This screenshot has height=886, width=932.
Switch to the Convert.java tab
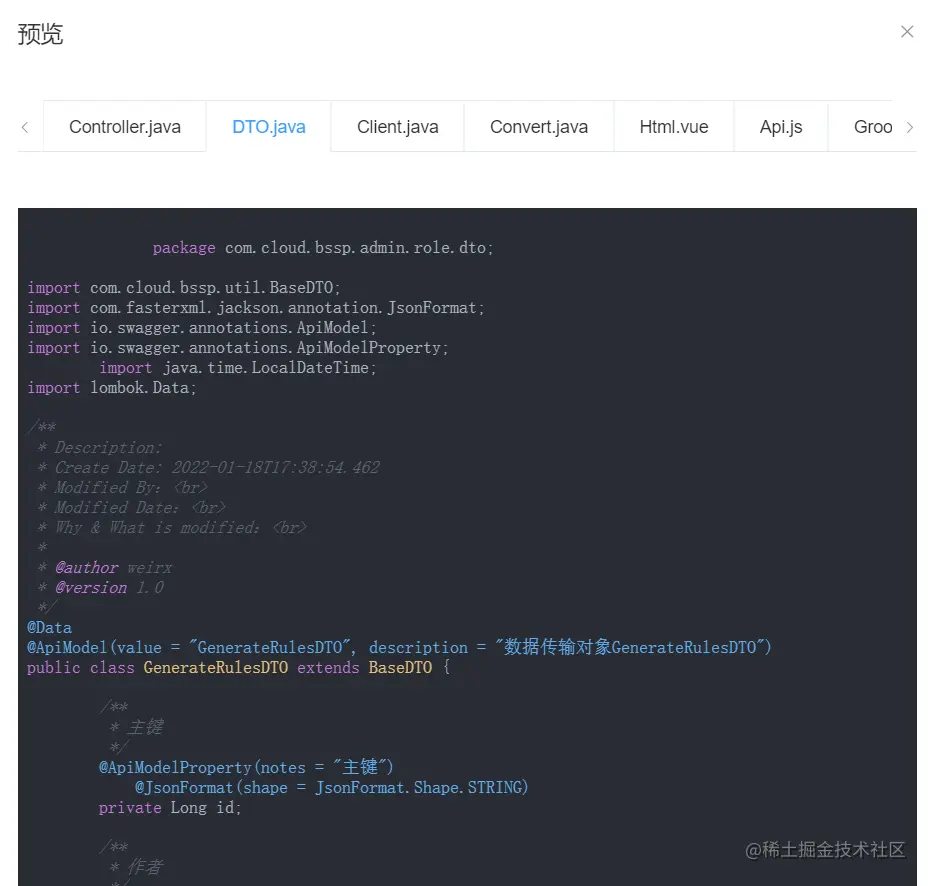click(539, 127)
